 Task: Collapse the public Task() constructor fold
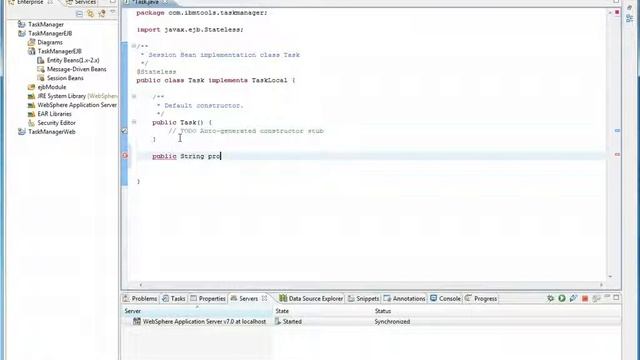pos(133,122)
